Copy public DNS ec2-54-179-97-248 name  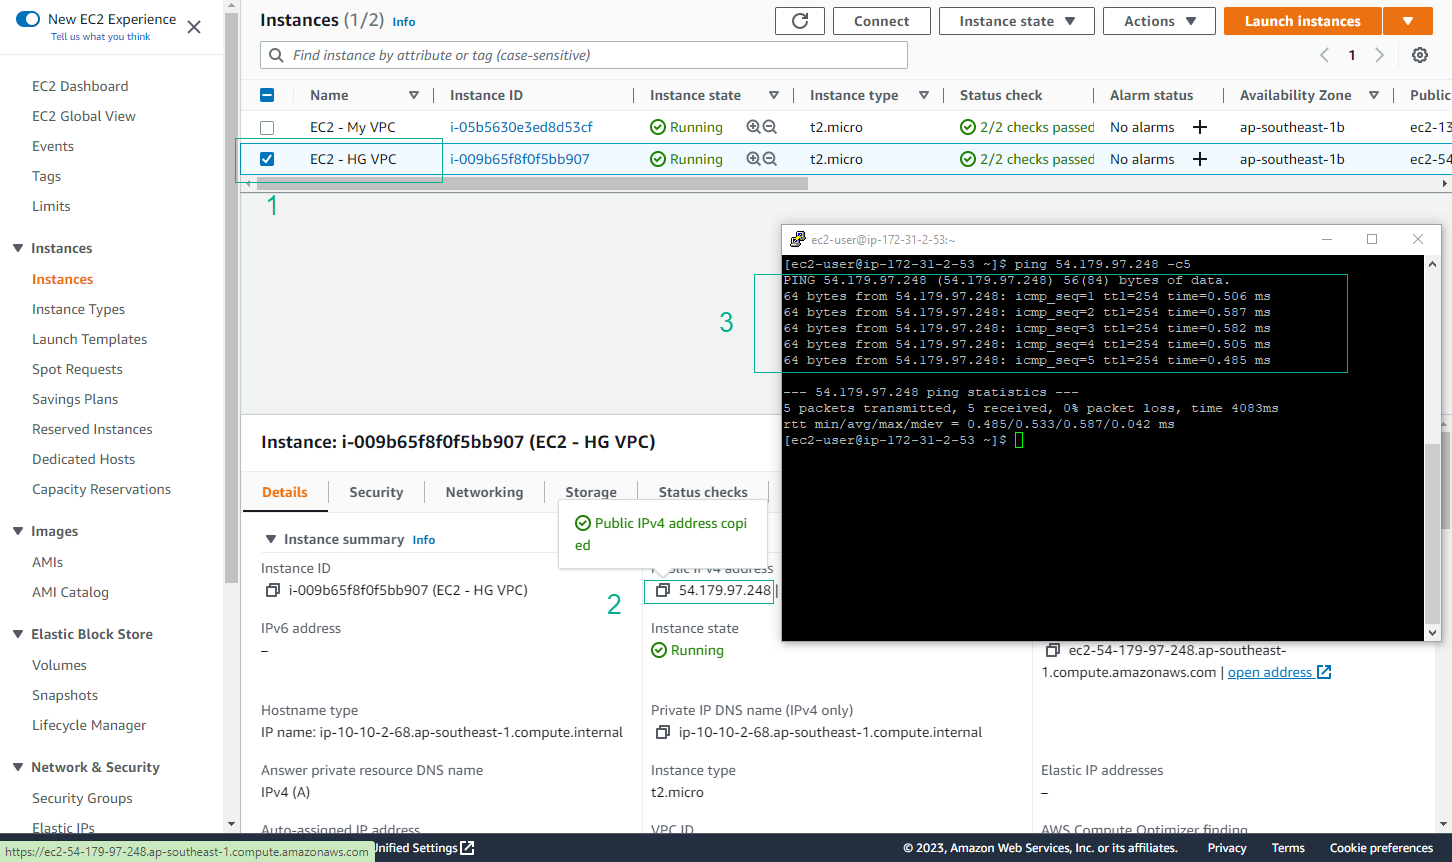(1052, 651)
